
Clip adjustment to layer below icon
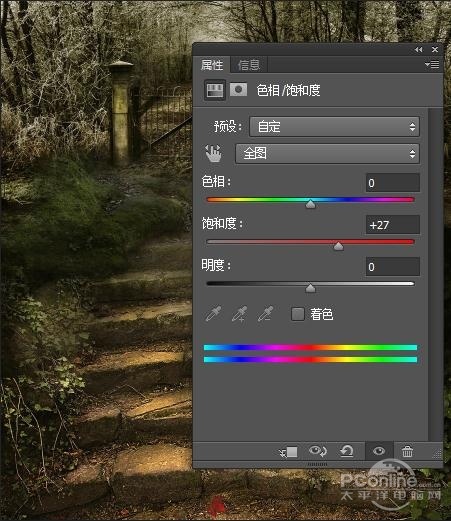coord(288,452)
